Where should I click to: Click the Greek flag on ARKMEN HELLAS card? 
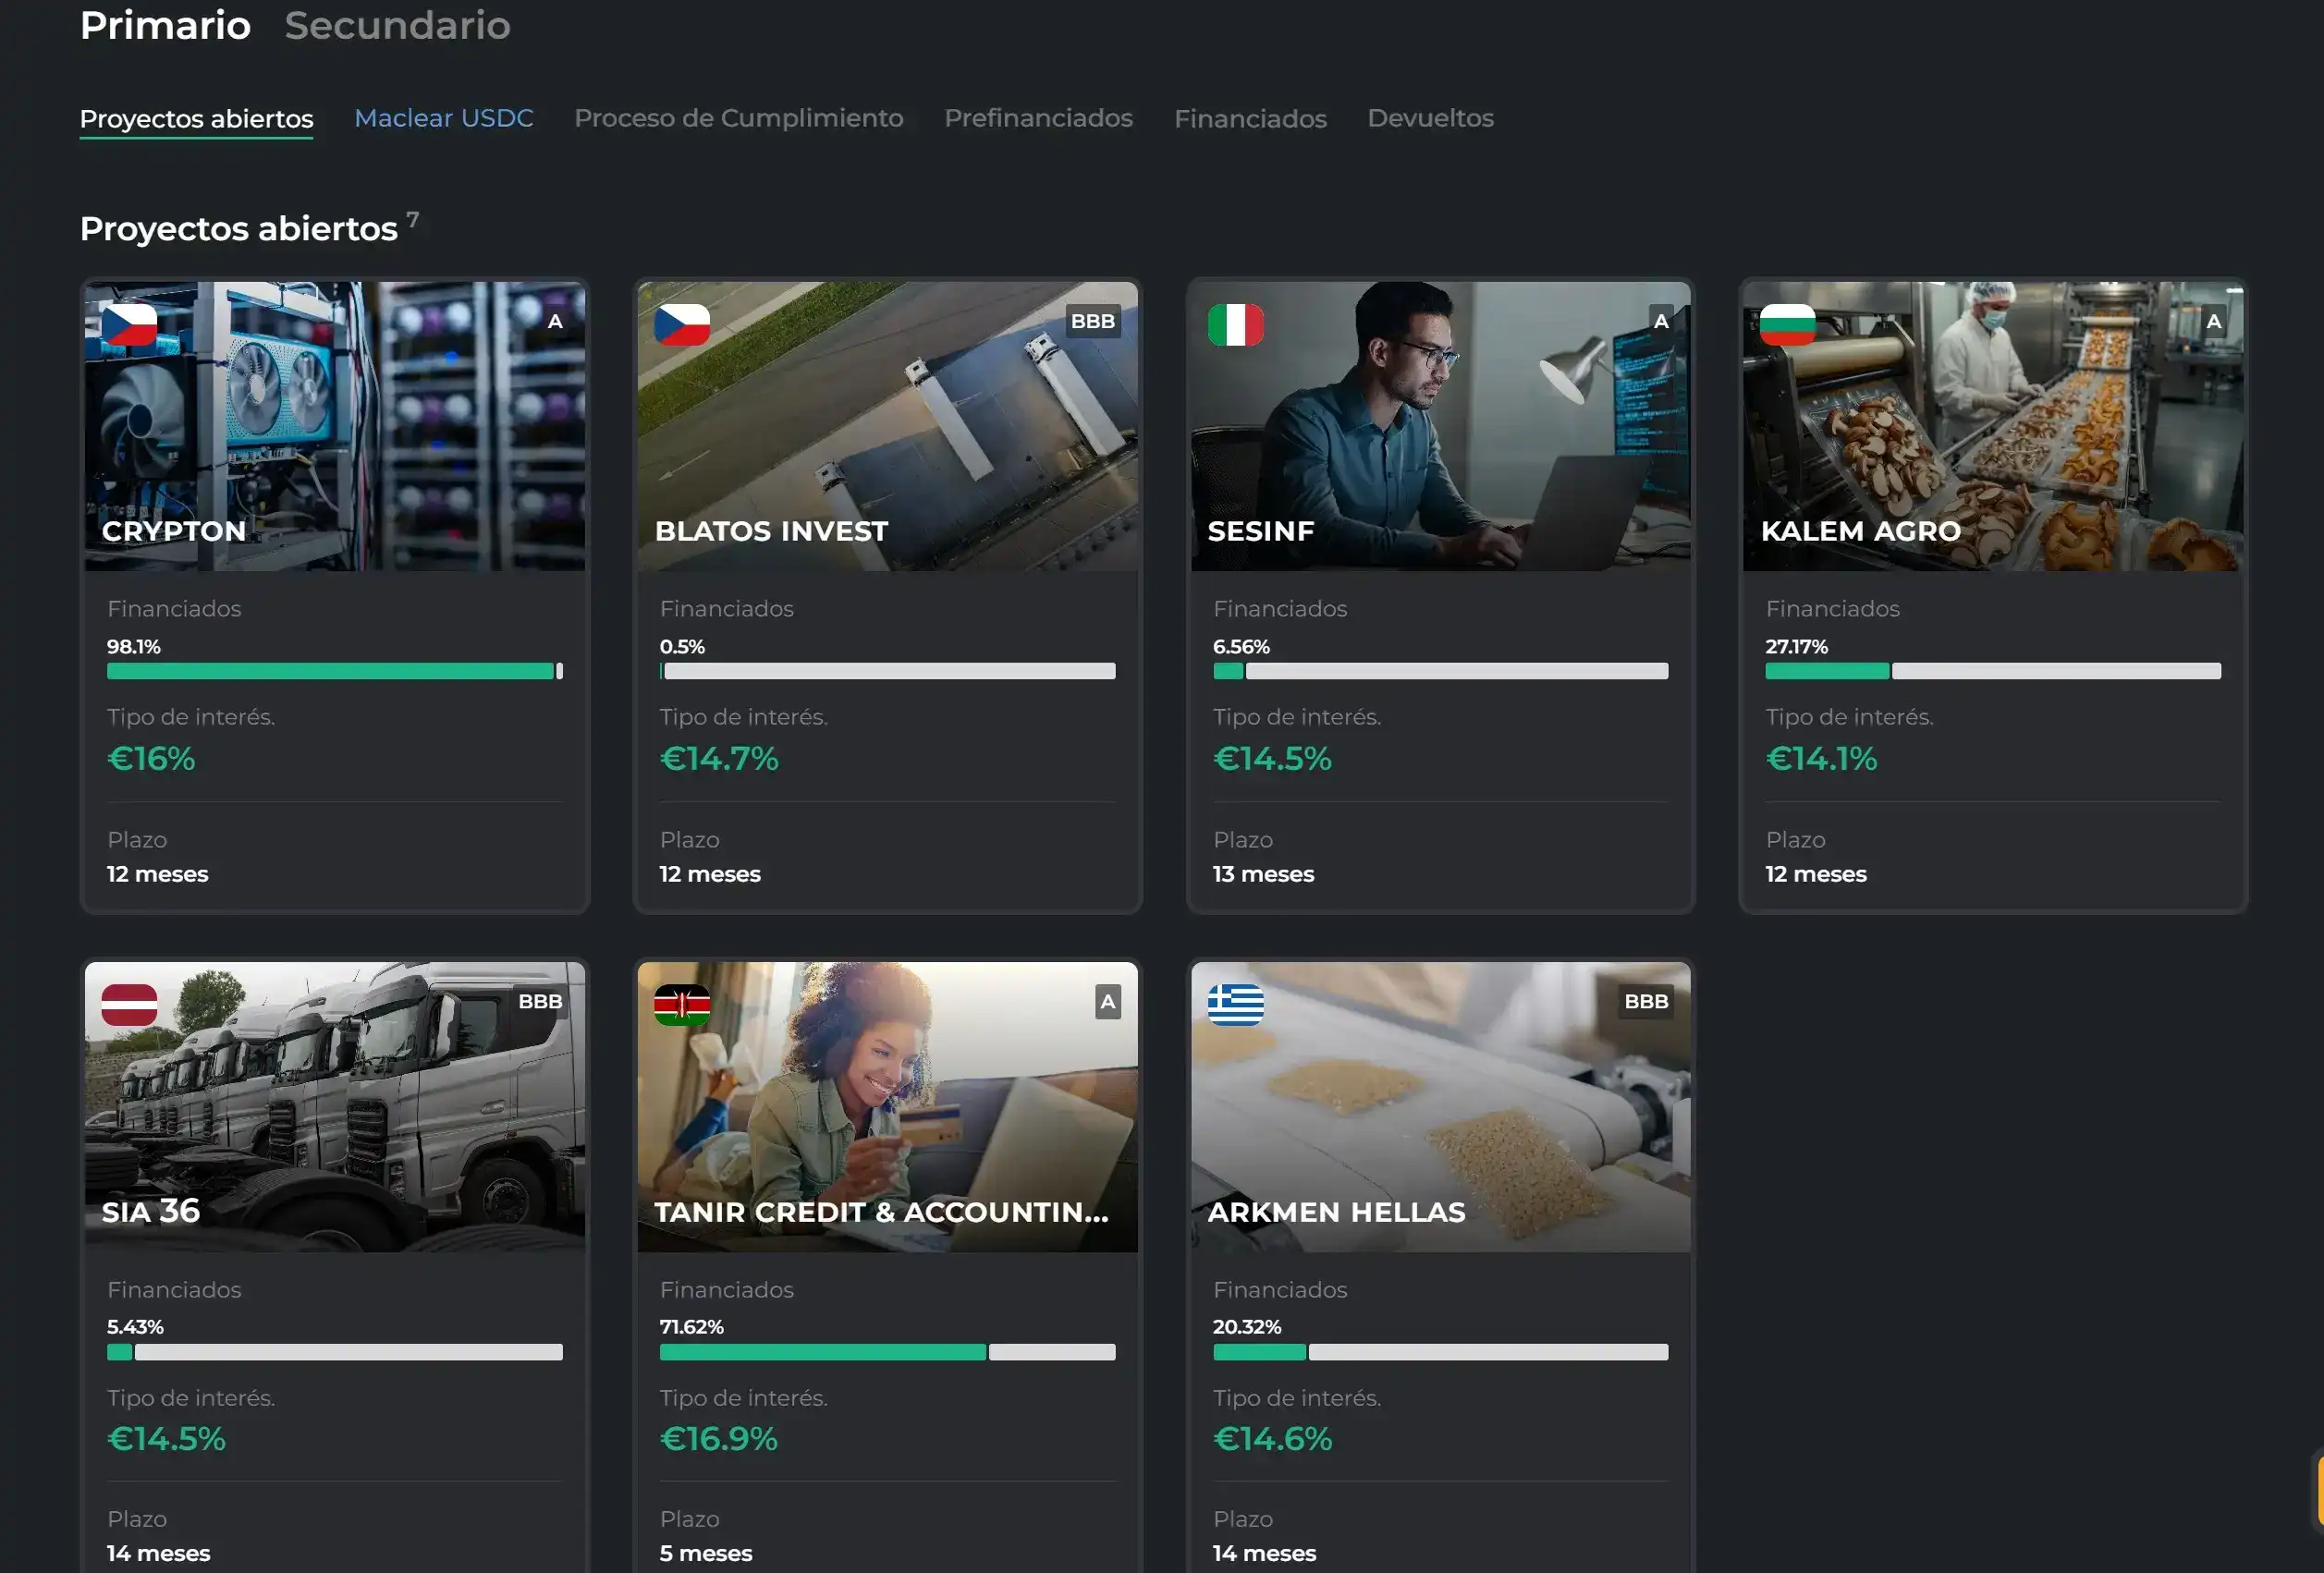pyautogui.click(x=1235, y=1005)
